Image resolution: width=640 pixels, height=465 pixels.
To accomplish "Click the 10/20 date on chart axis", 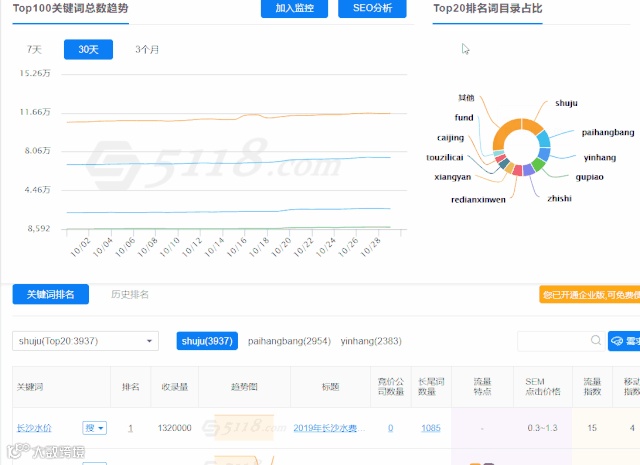I will click(281, 247).
